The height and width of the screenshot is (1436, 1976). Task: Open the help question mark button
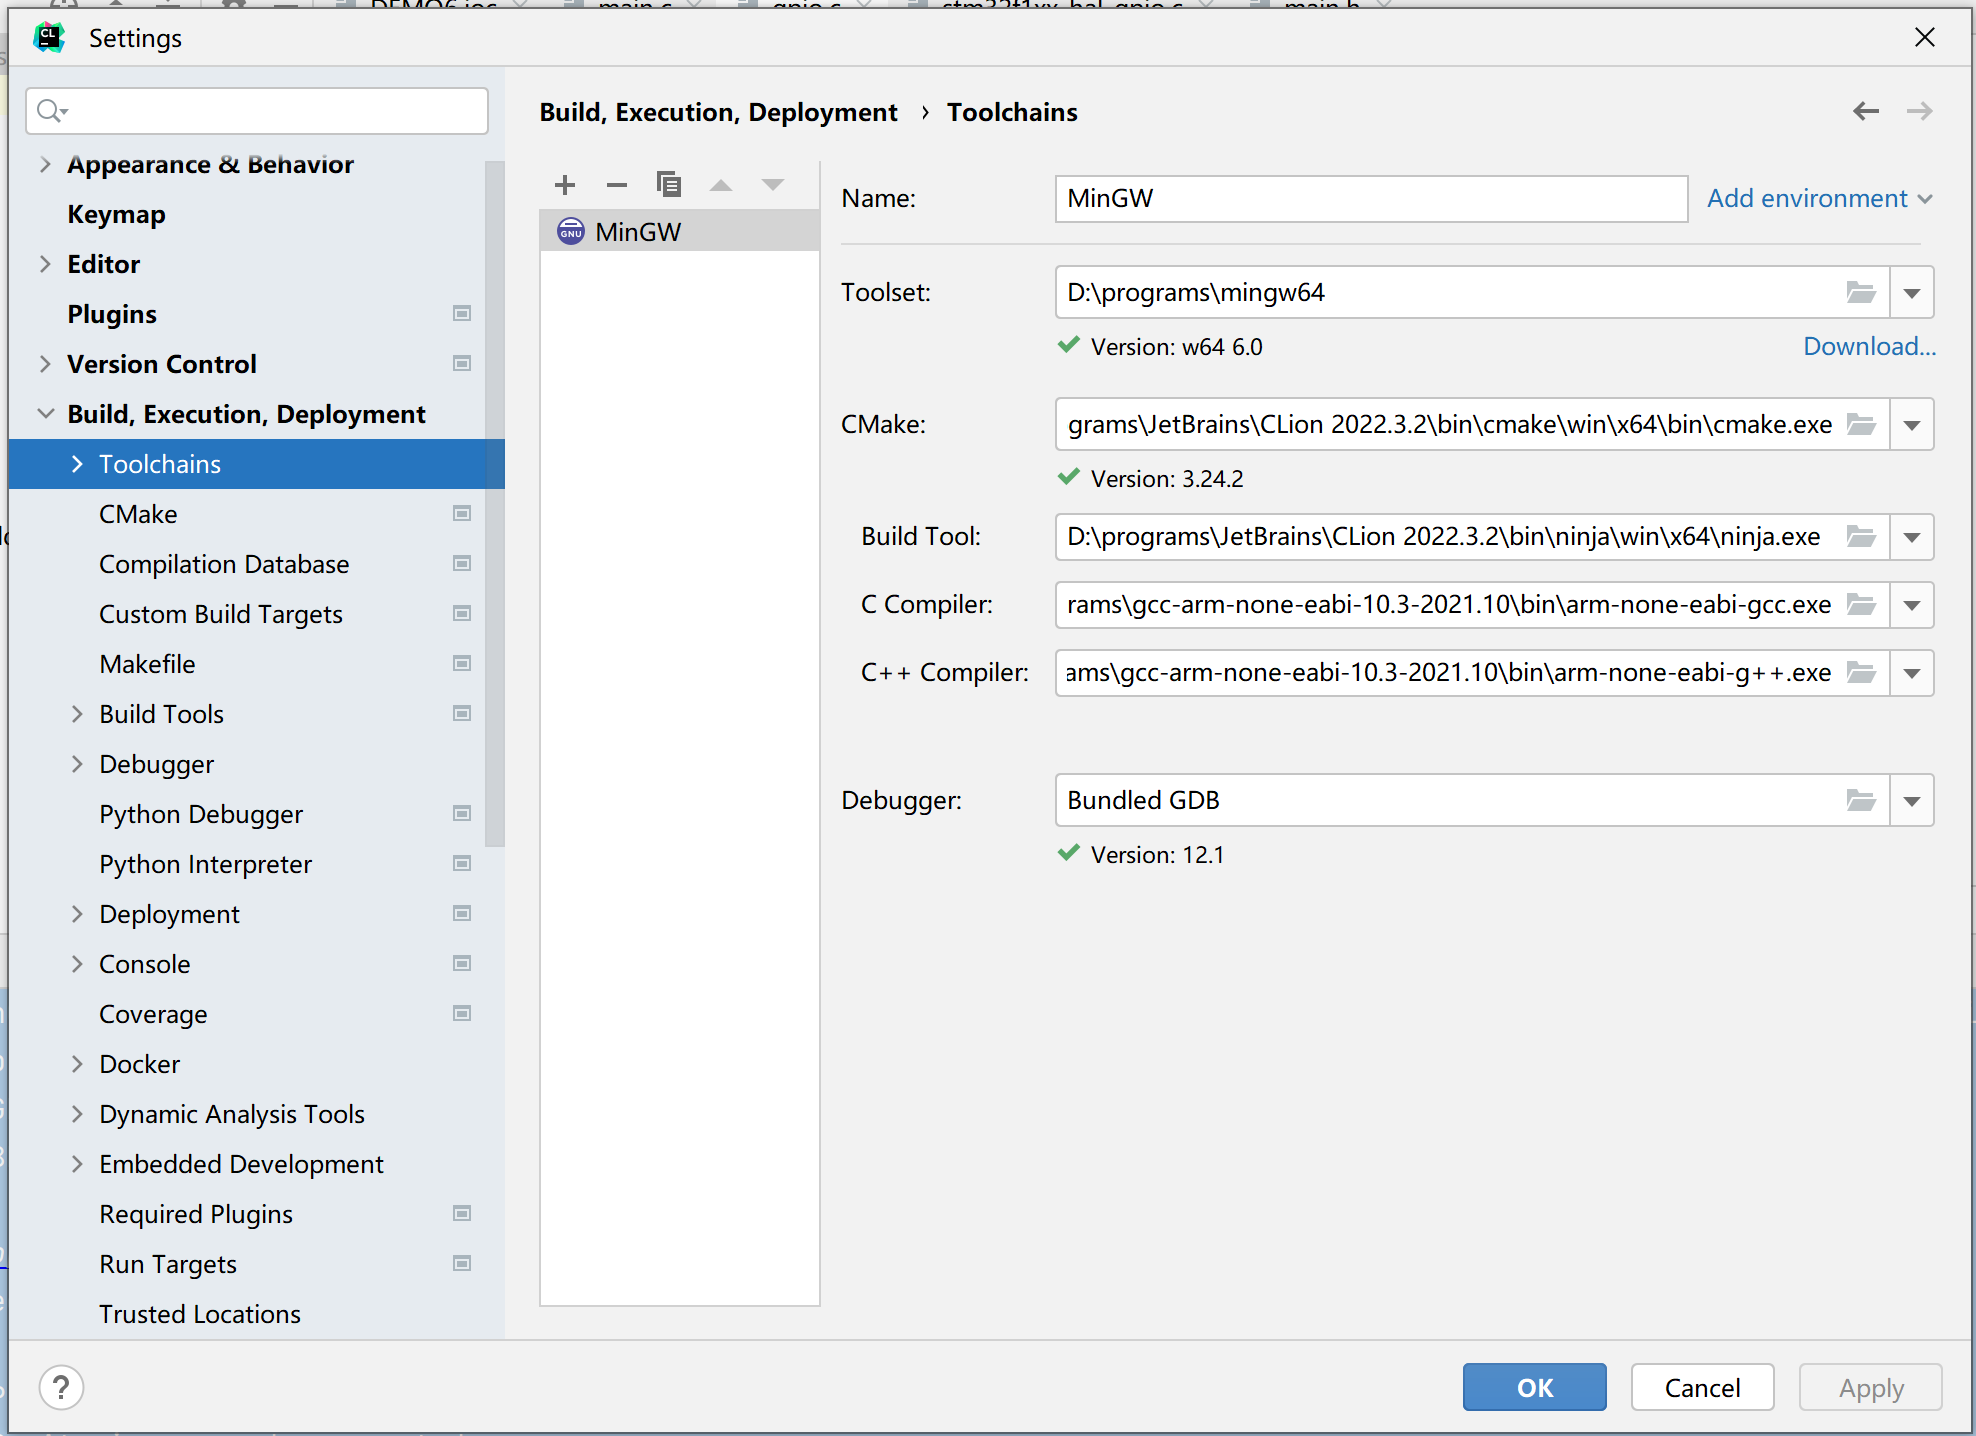61,1388
